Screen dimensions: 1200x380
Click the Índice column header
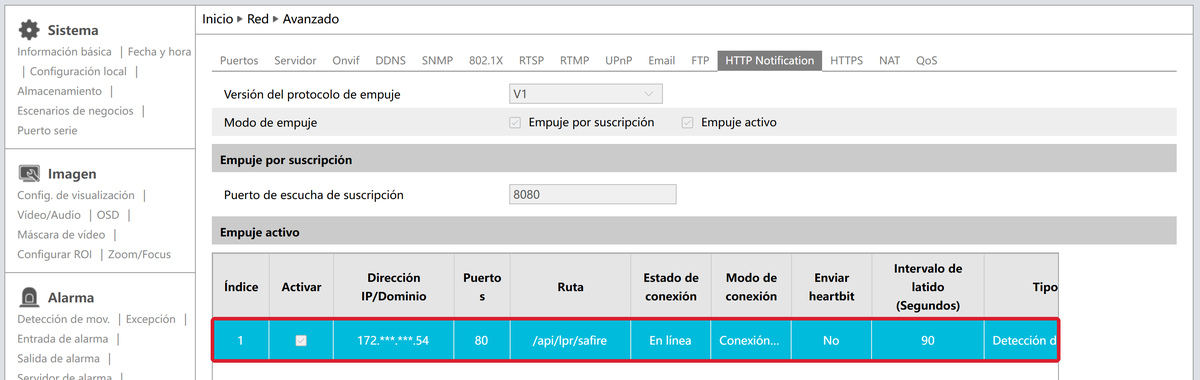coord(241,287)
